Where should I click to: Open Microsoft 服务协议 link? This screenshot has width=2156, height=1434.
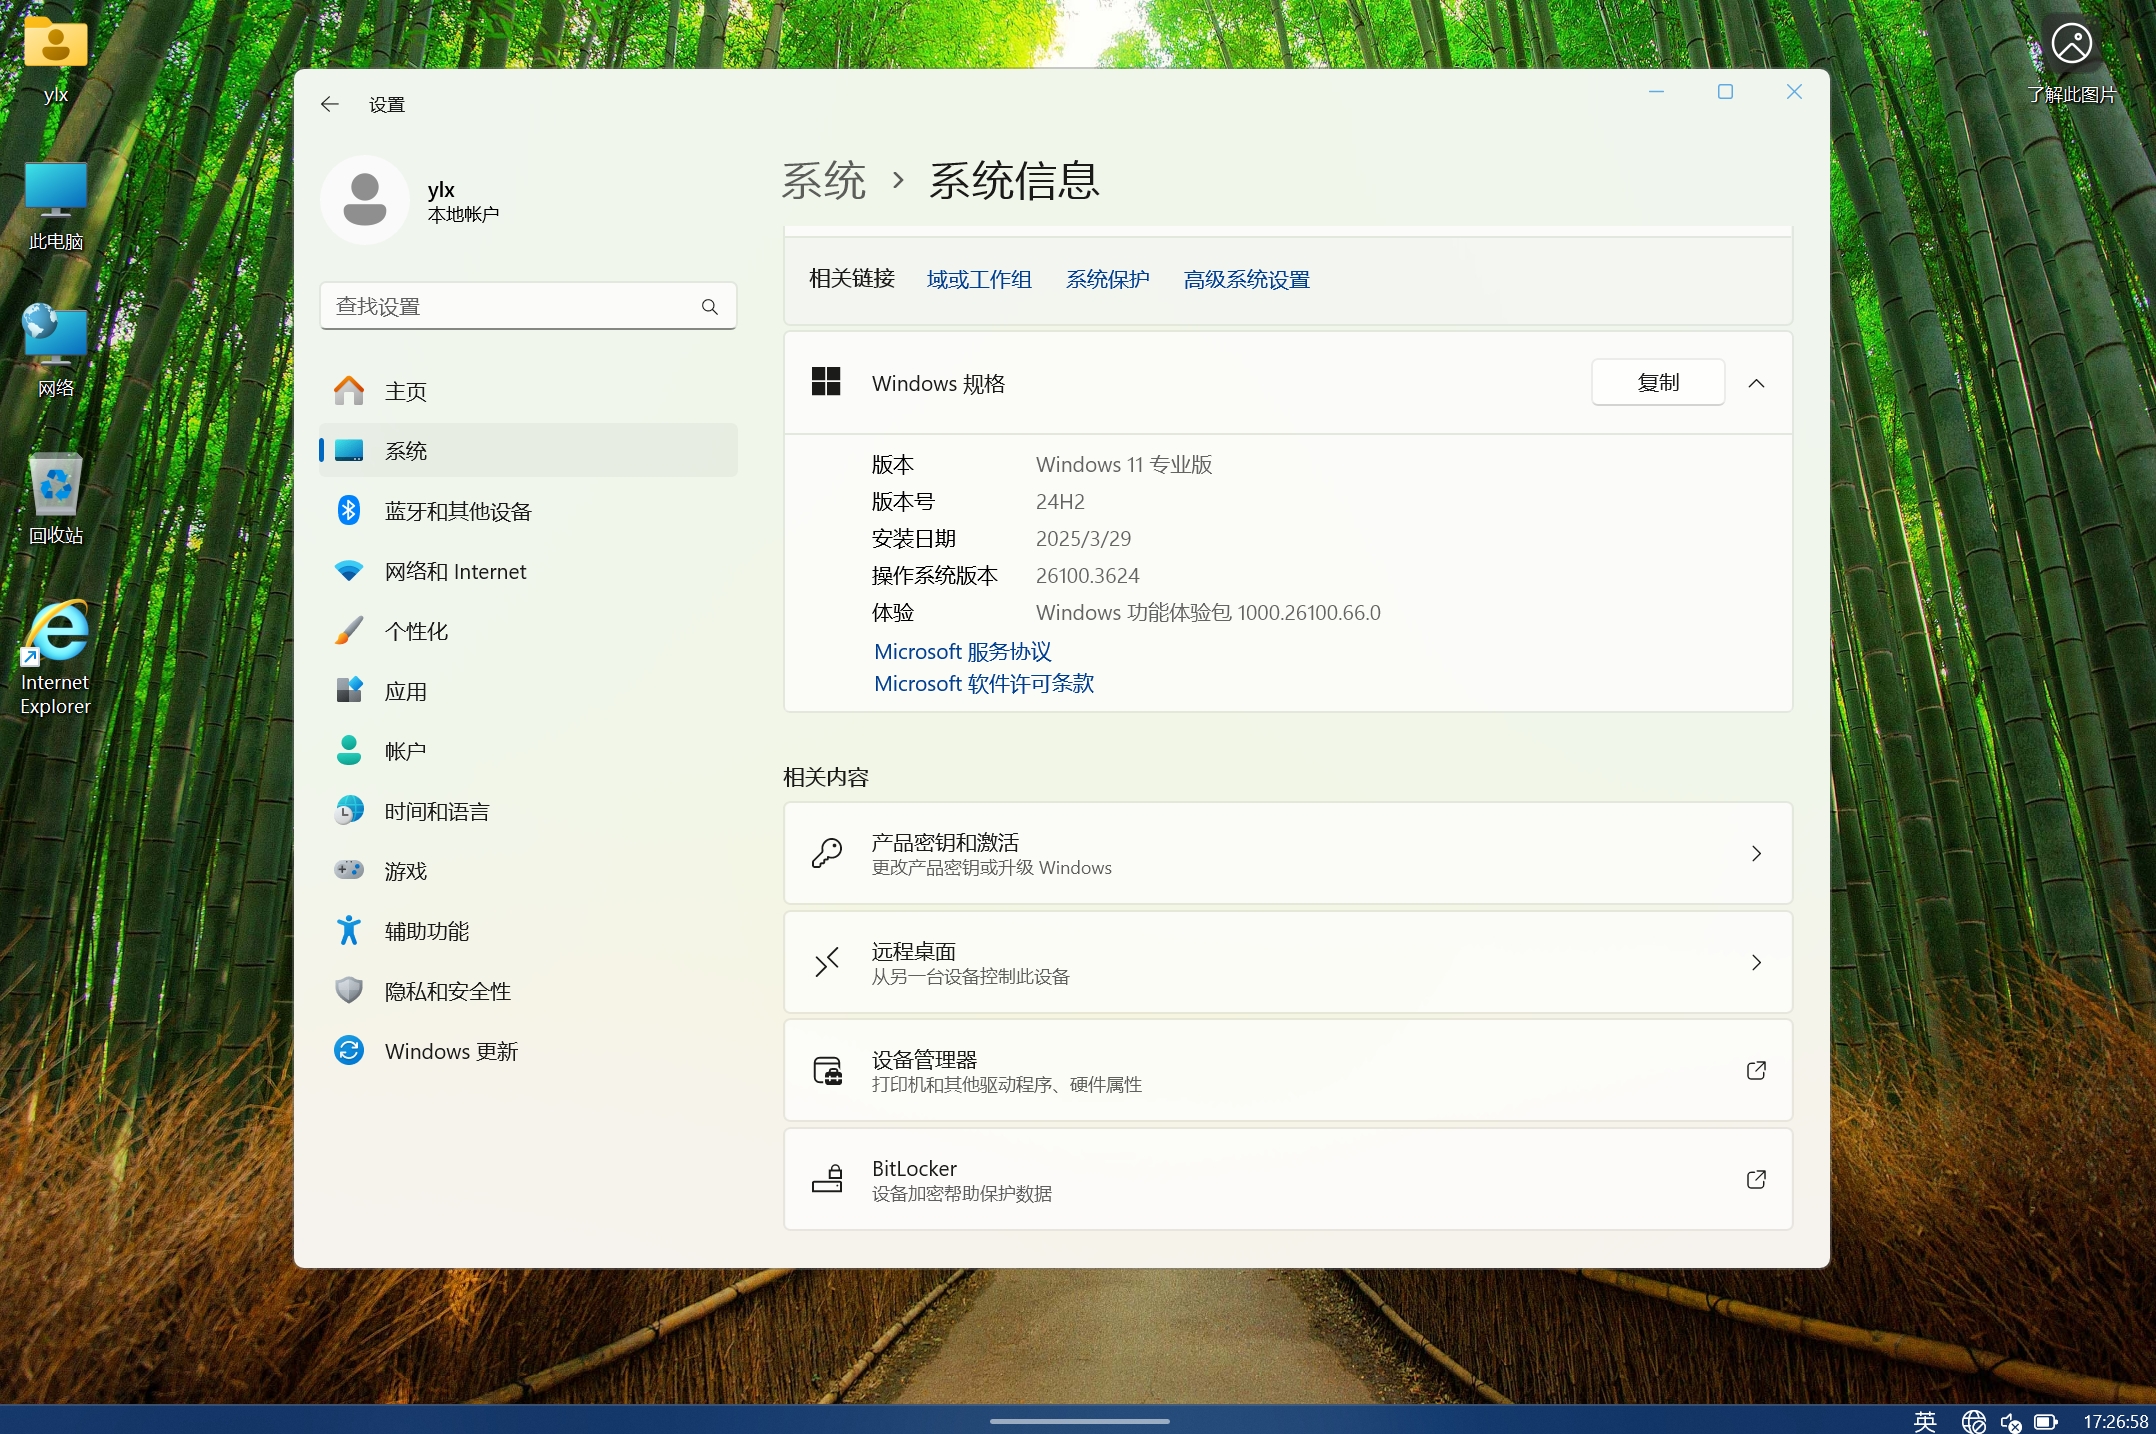tap(962, 651)
